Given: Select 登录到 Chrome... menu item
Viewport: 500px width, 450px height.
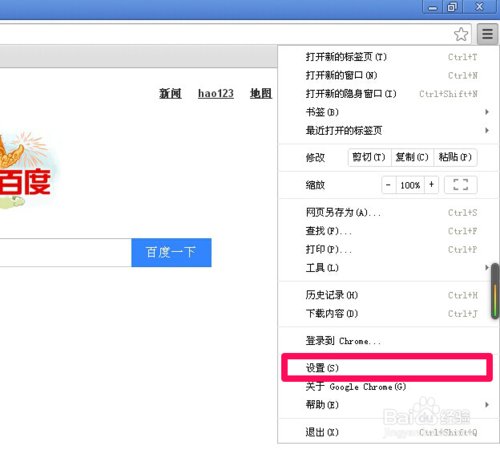Looking at the screenshot, I should coord(388,341).
